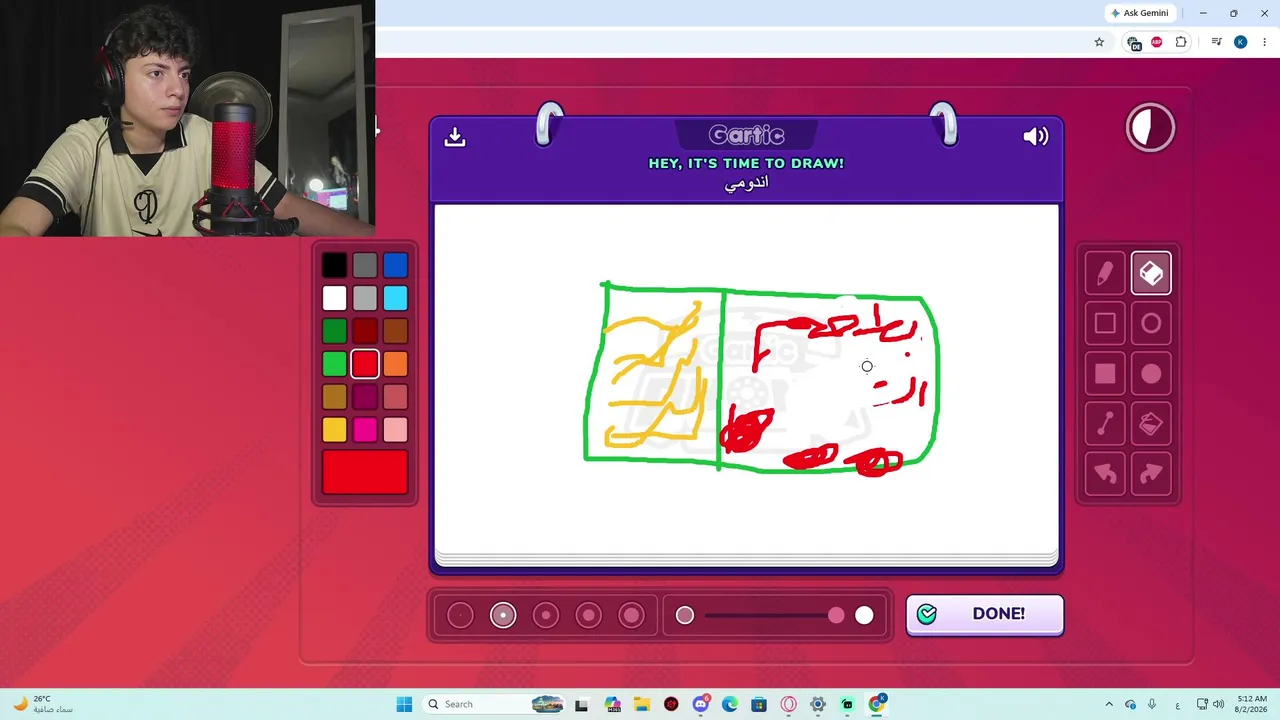
Task: Pick the light pink color swatch
Action: (x=395, y=430)
